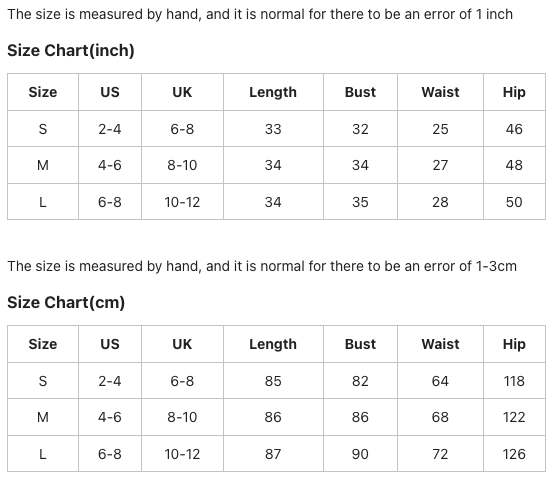
Task: Click the Size Chart(cm) heading
Action: [x=66, y=302]
